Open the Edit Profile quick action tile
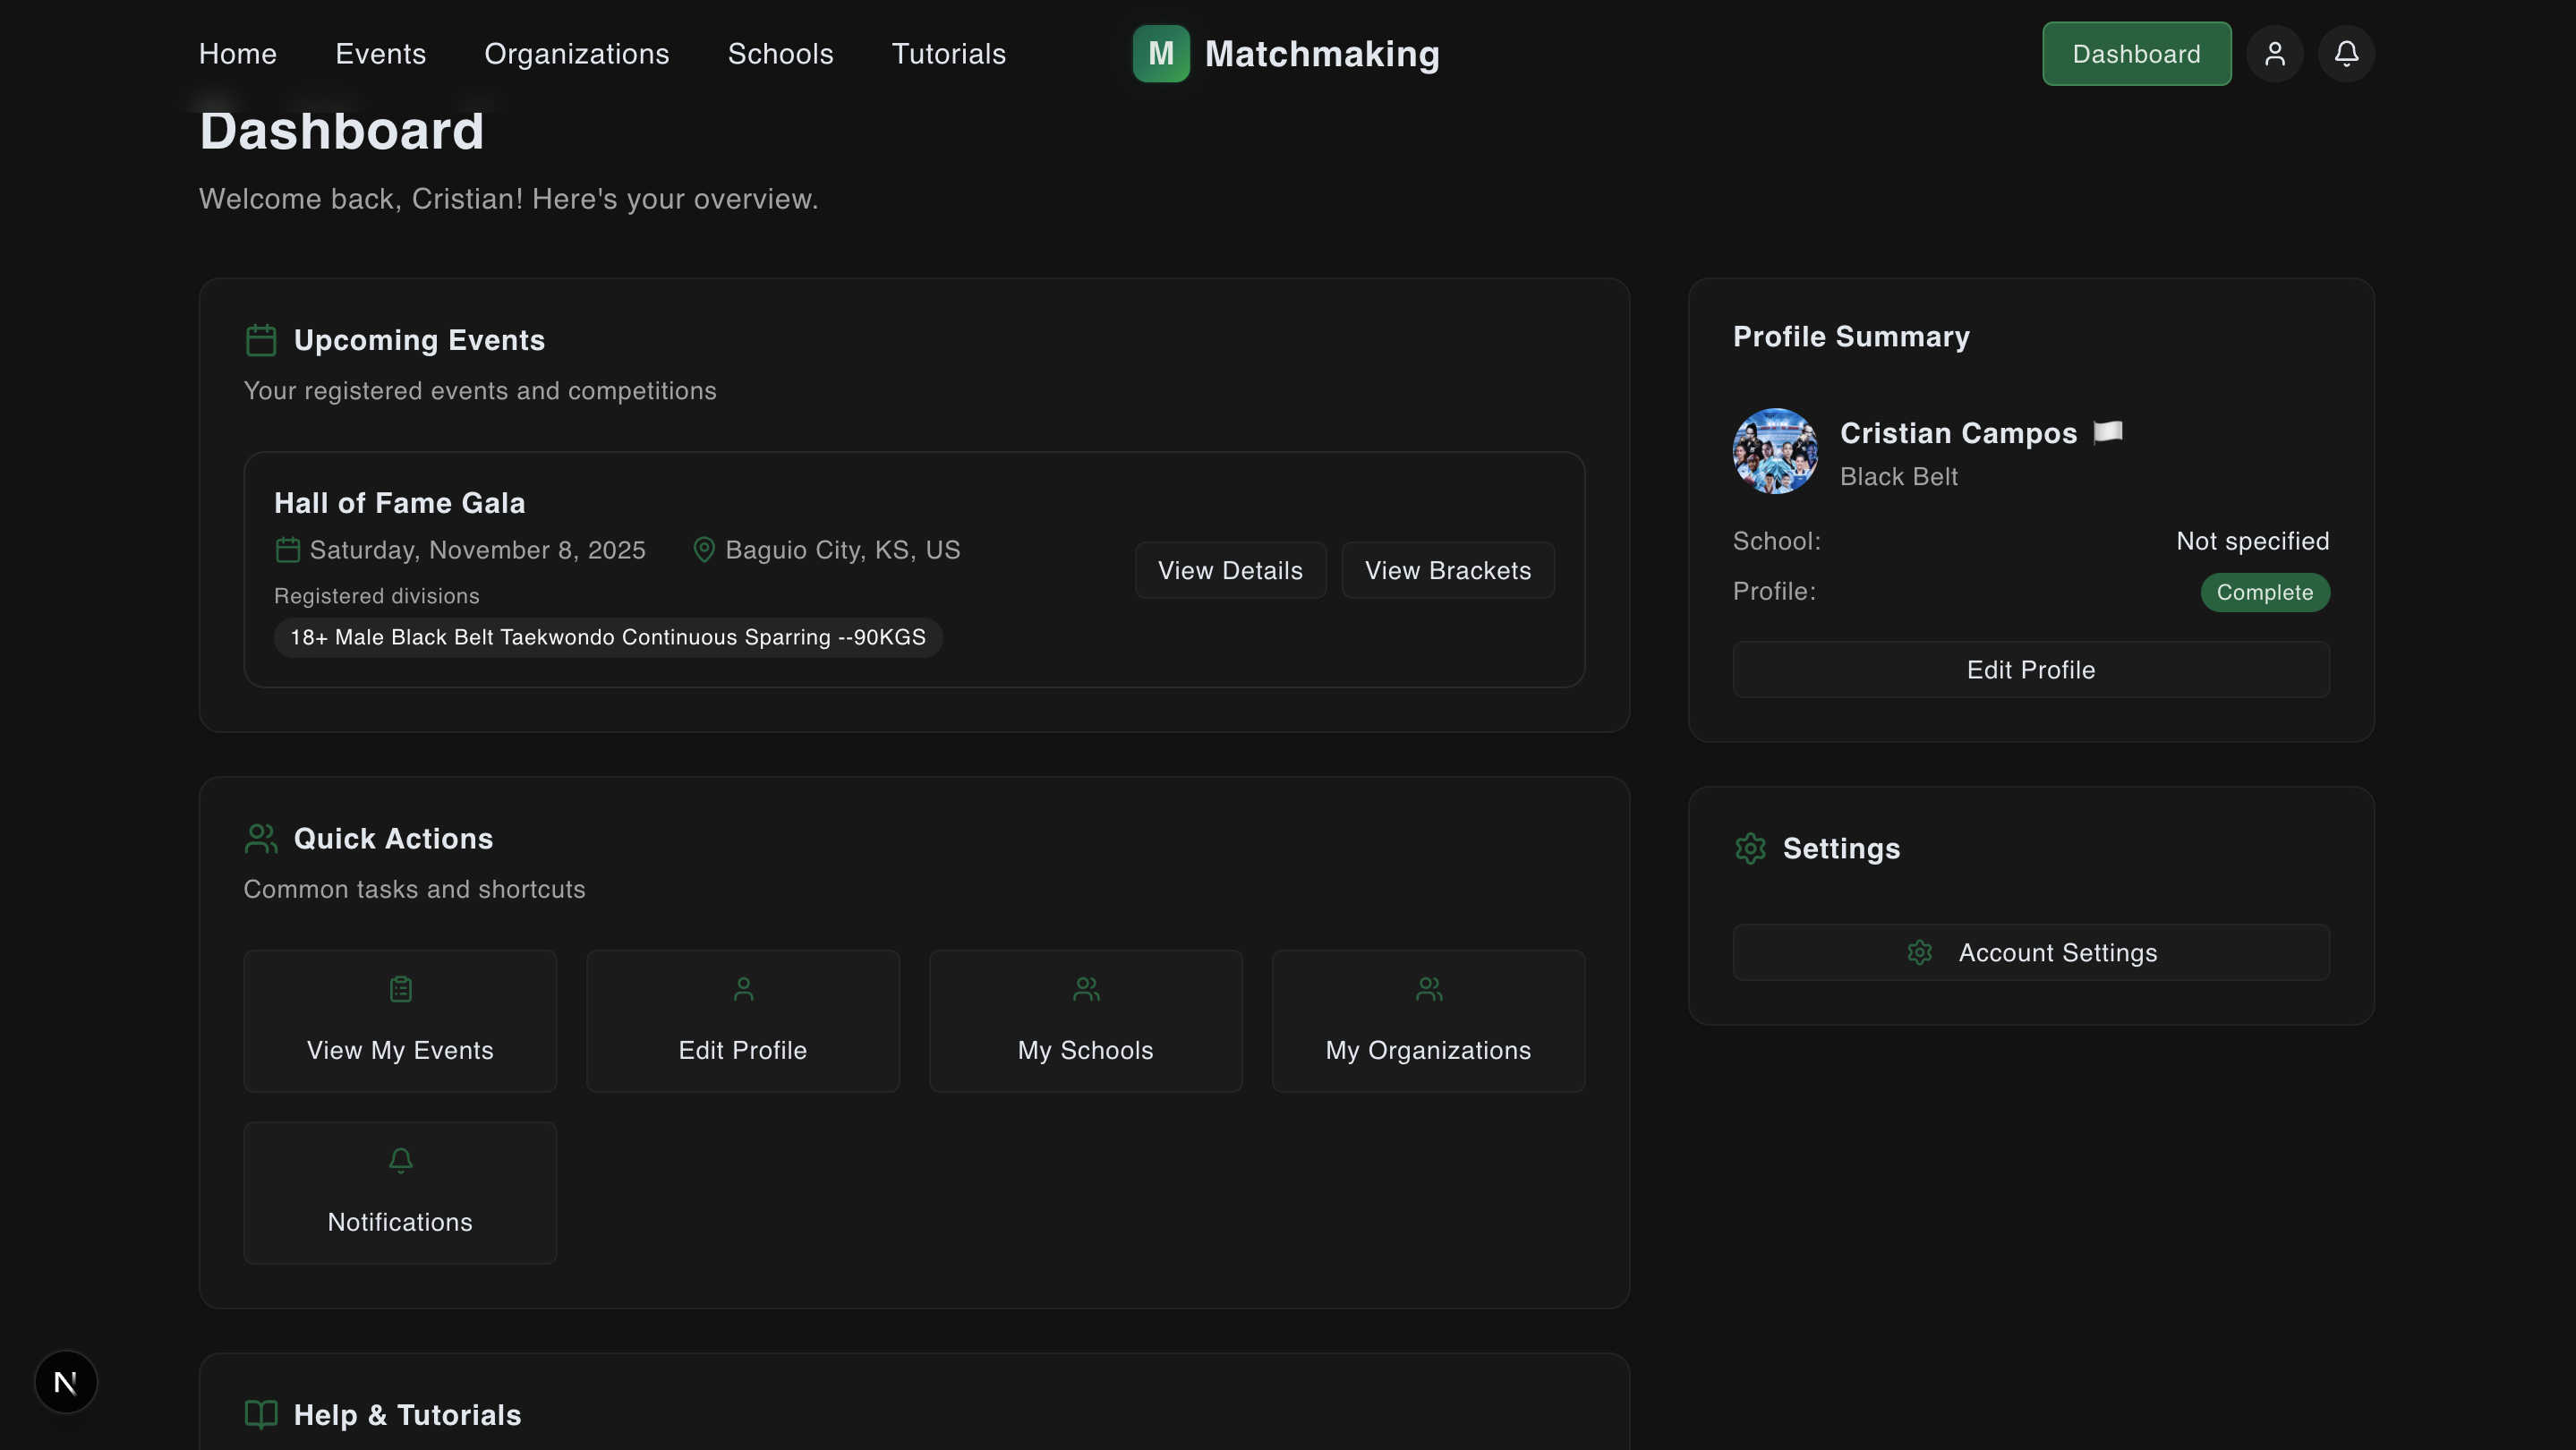 coord(743,1021)
